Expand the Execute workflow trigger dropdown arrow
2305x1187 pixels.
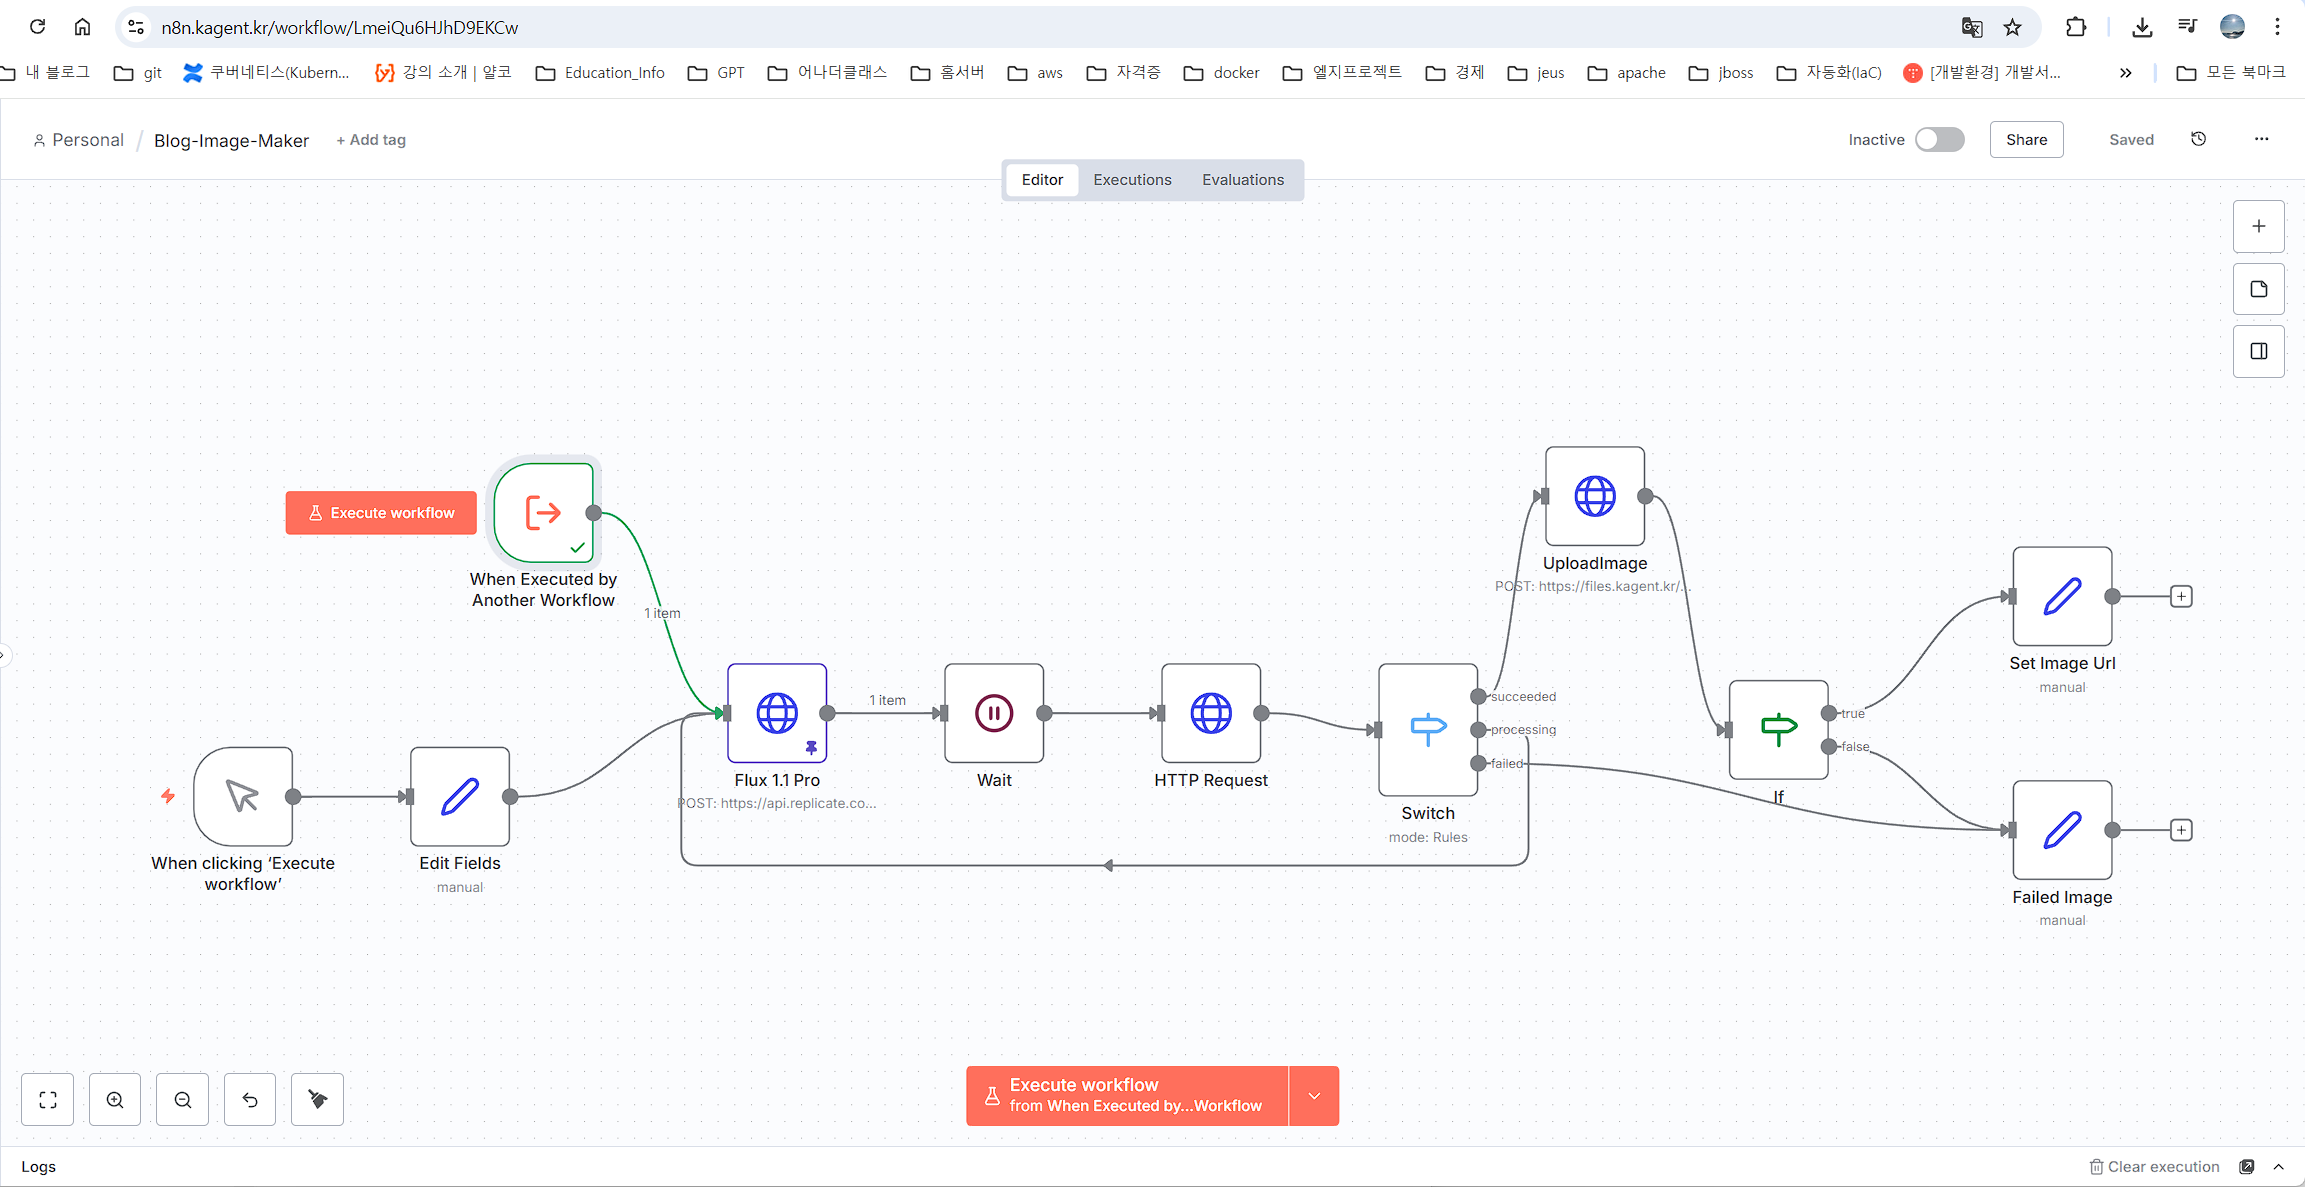1314,1096
